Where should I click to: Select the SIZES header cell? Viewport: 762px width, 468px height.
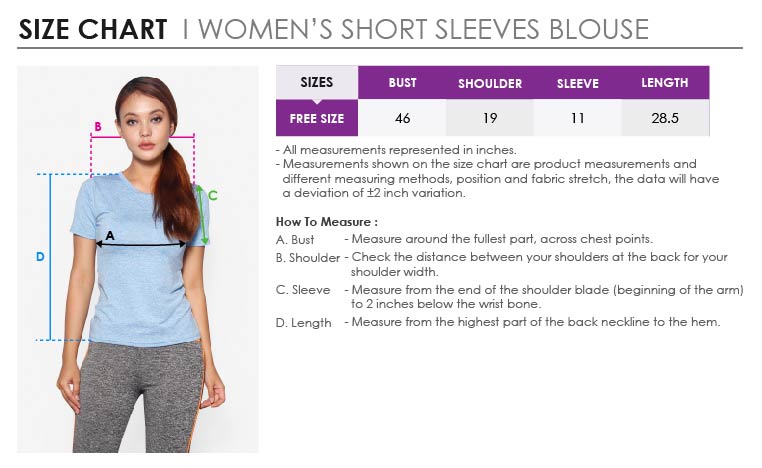pos(316,83)
